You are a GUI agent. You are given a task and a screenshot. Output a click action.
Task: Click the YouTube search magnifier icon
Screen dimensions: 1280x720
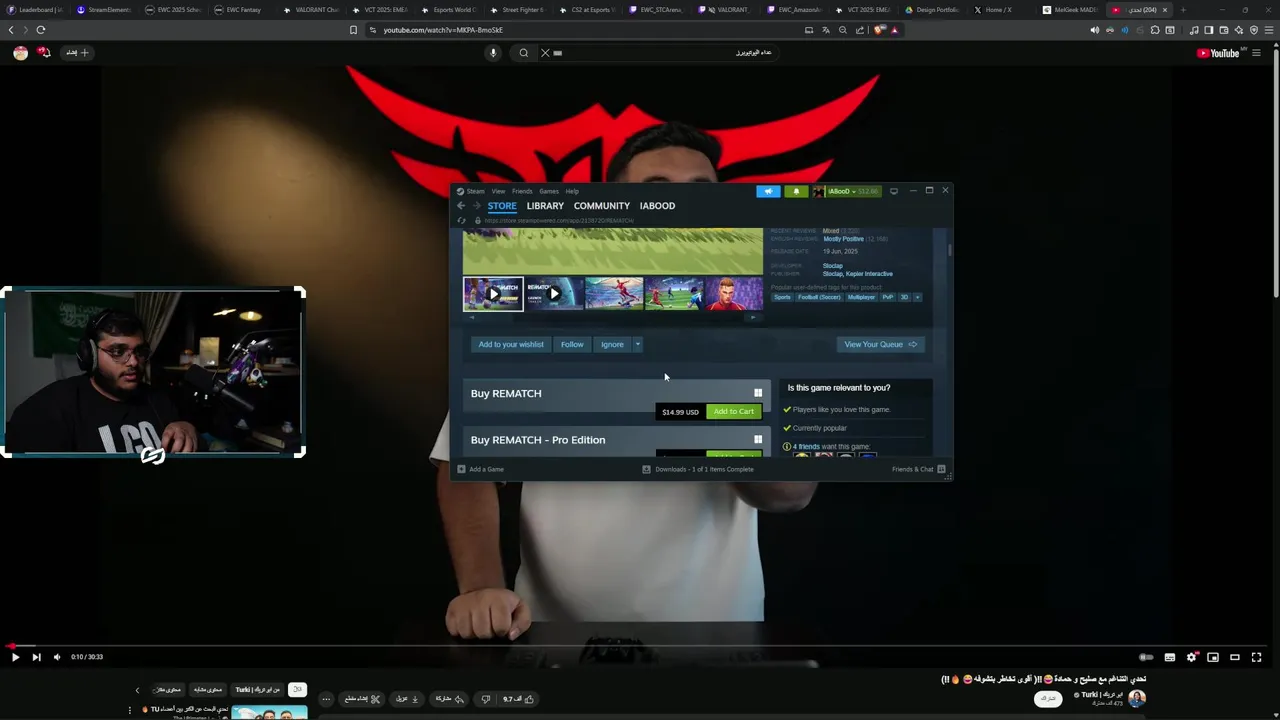tap(523, 53)
